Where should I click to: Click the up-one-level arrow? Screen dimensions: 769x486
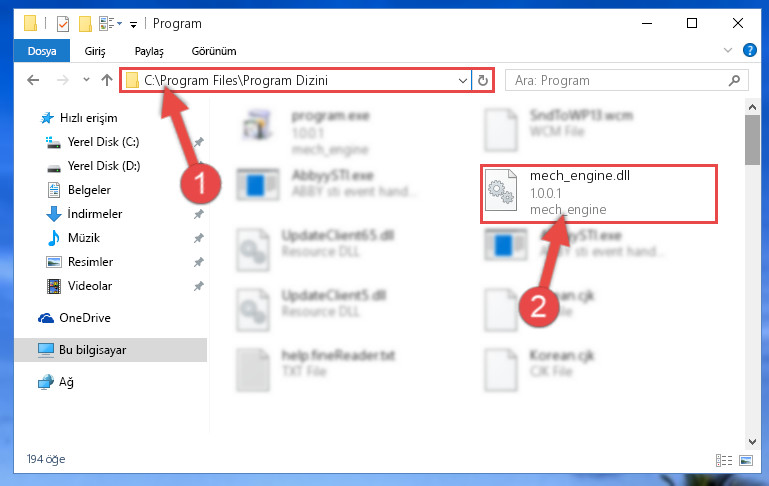click(107, 80)
